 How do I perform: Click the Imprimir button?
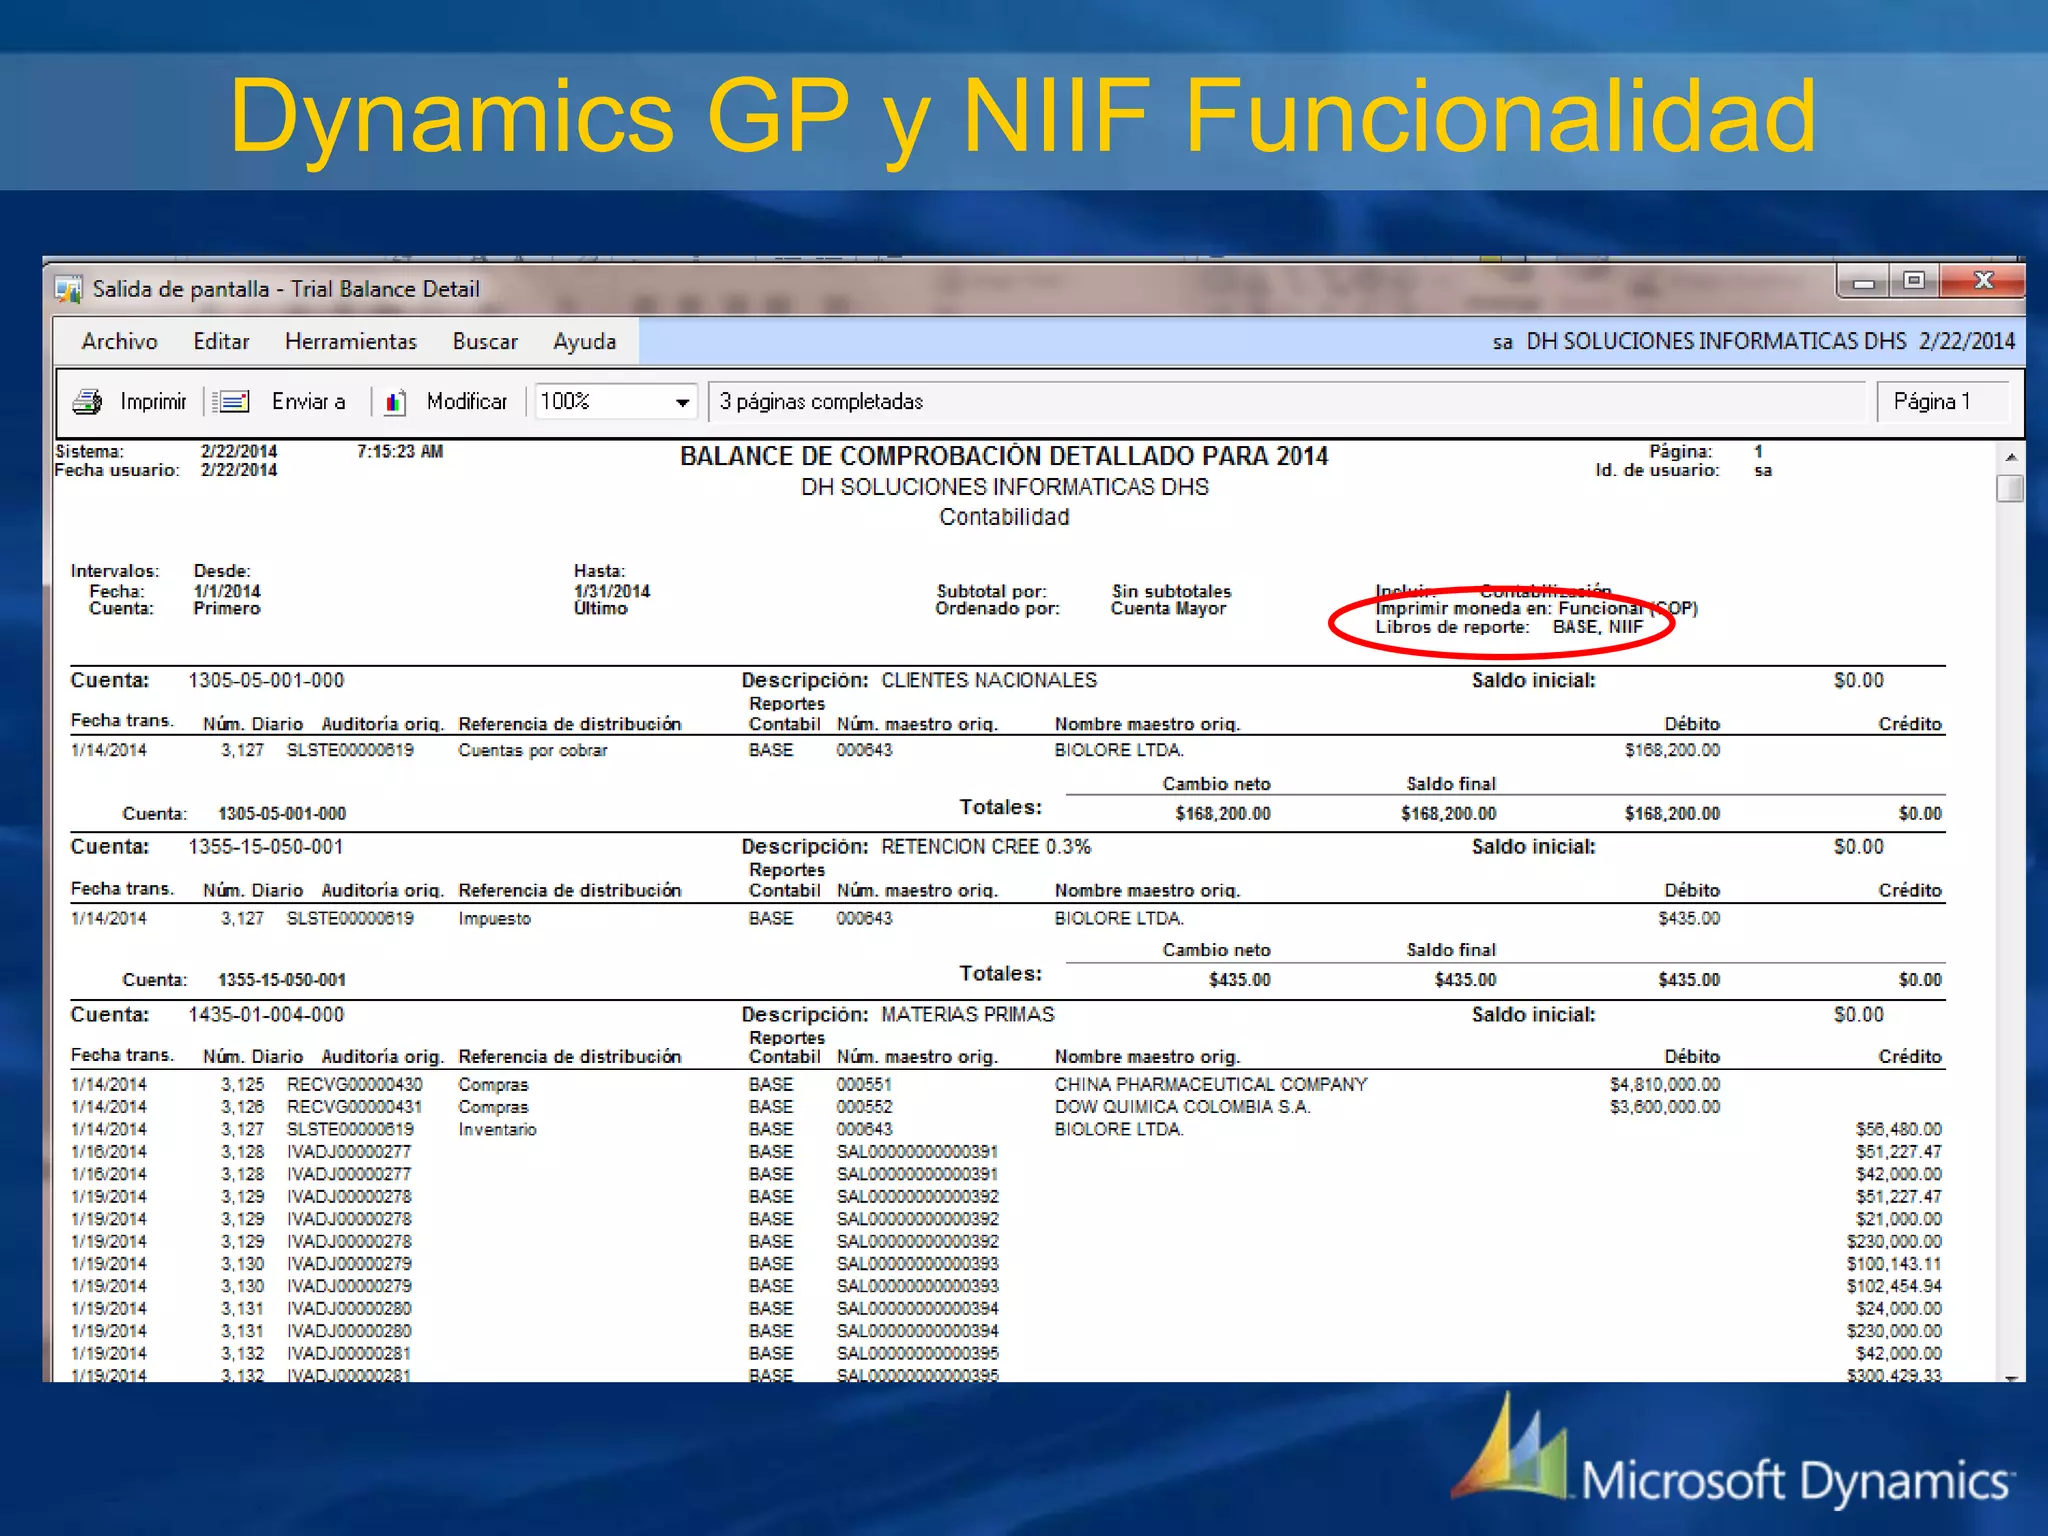click(x=153, y=401)
